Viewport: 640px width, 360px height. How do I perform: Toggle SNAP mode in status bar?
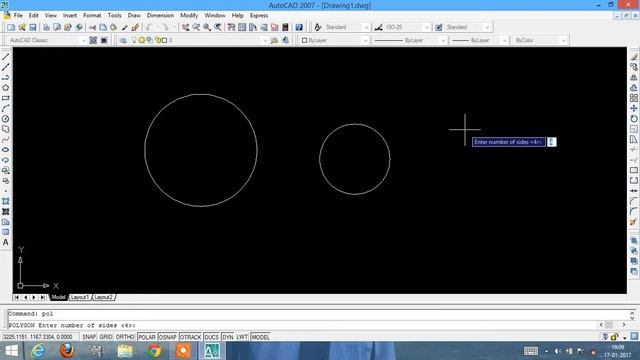tap(89, 337)
